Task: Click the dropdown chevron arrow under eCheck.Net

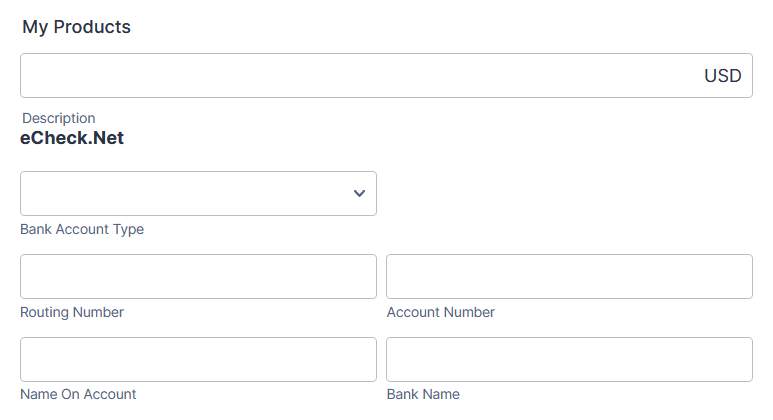Action: pos(360,194)
